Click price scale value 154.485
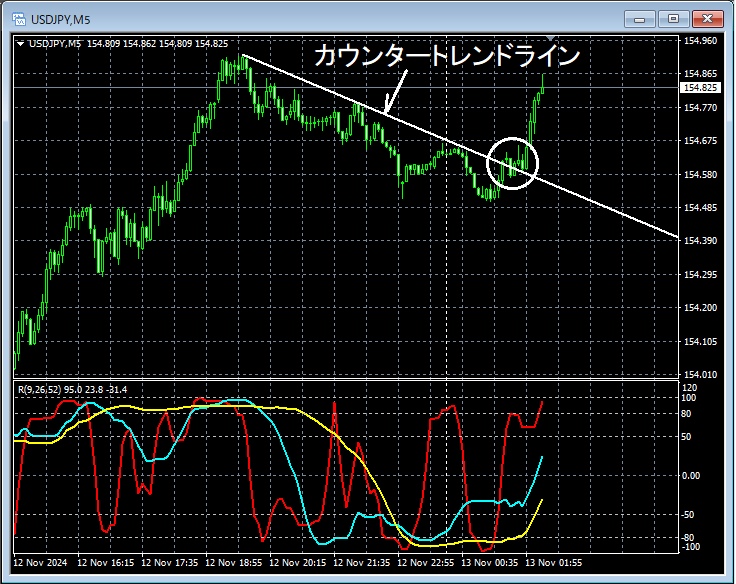 (x=700, y=207)
